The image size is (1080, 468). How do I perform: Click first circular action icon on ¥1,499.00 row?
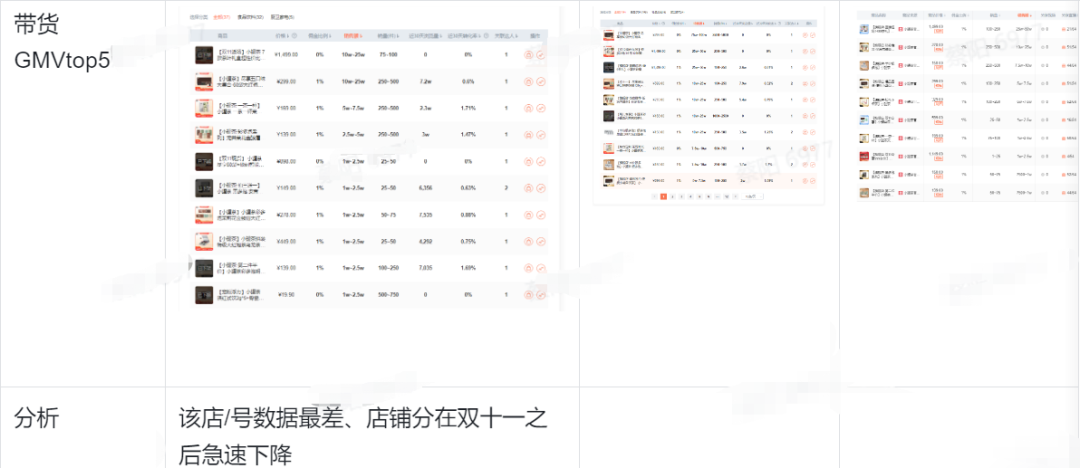coord(527,56)
